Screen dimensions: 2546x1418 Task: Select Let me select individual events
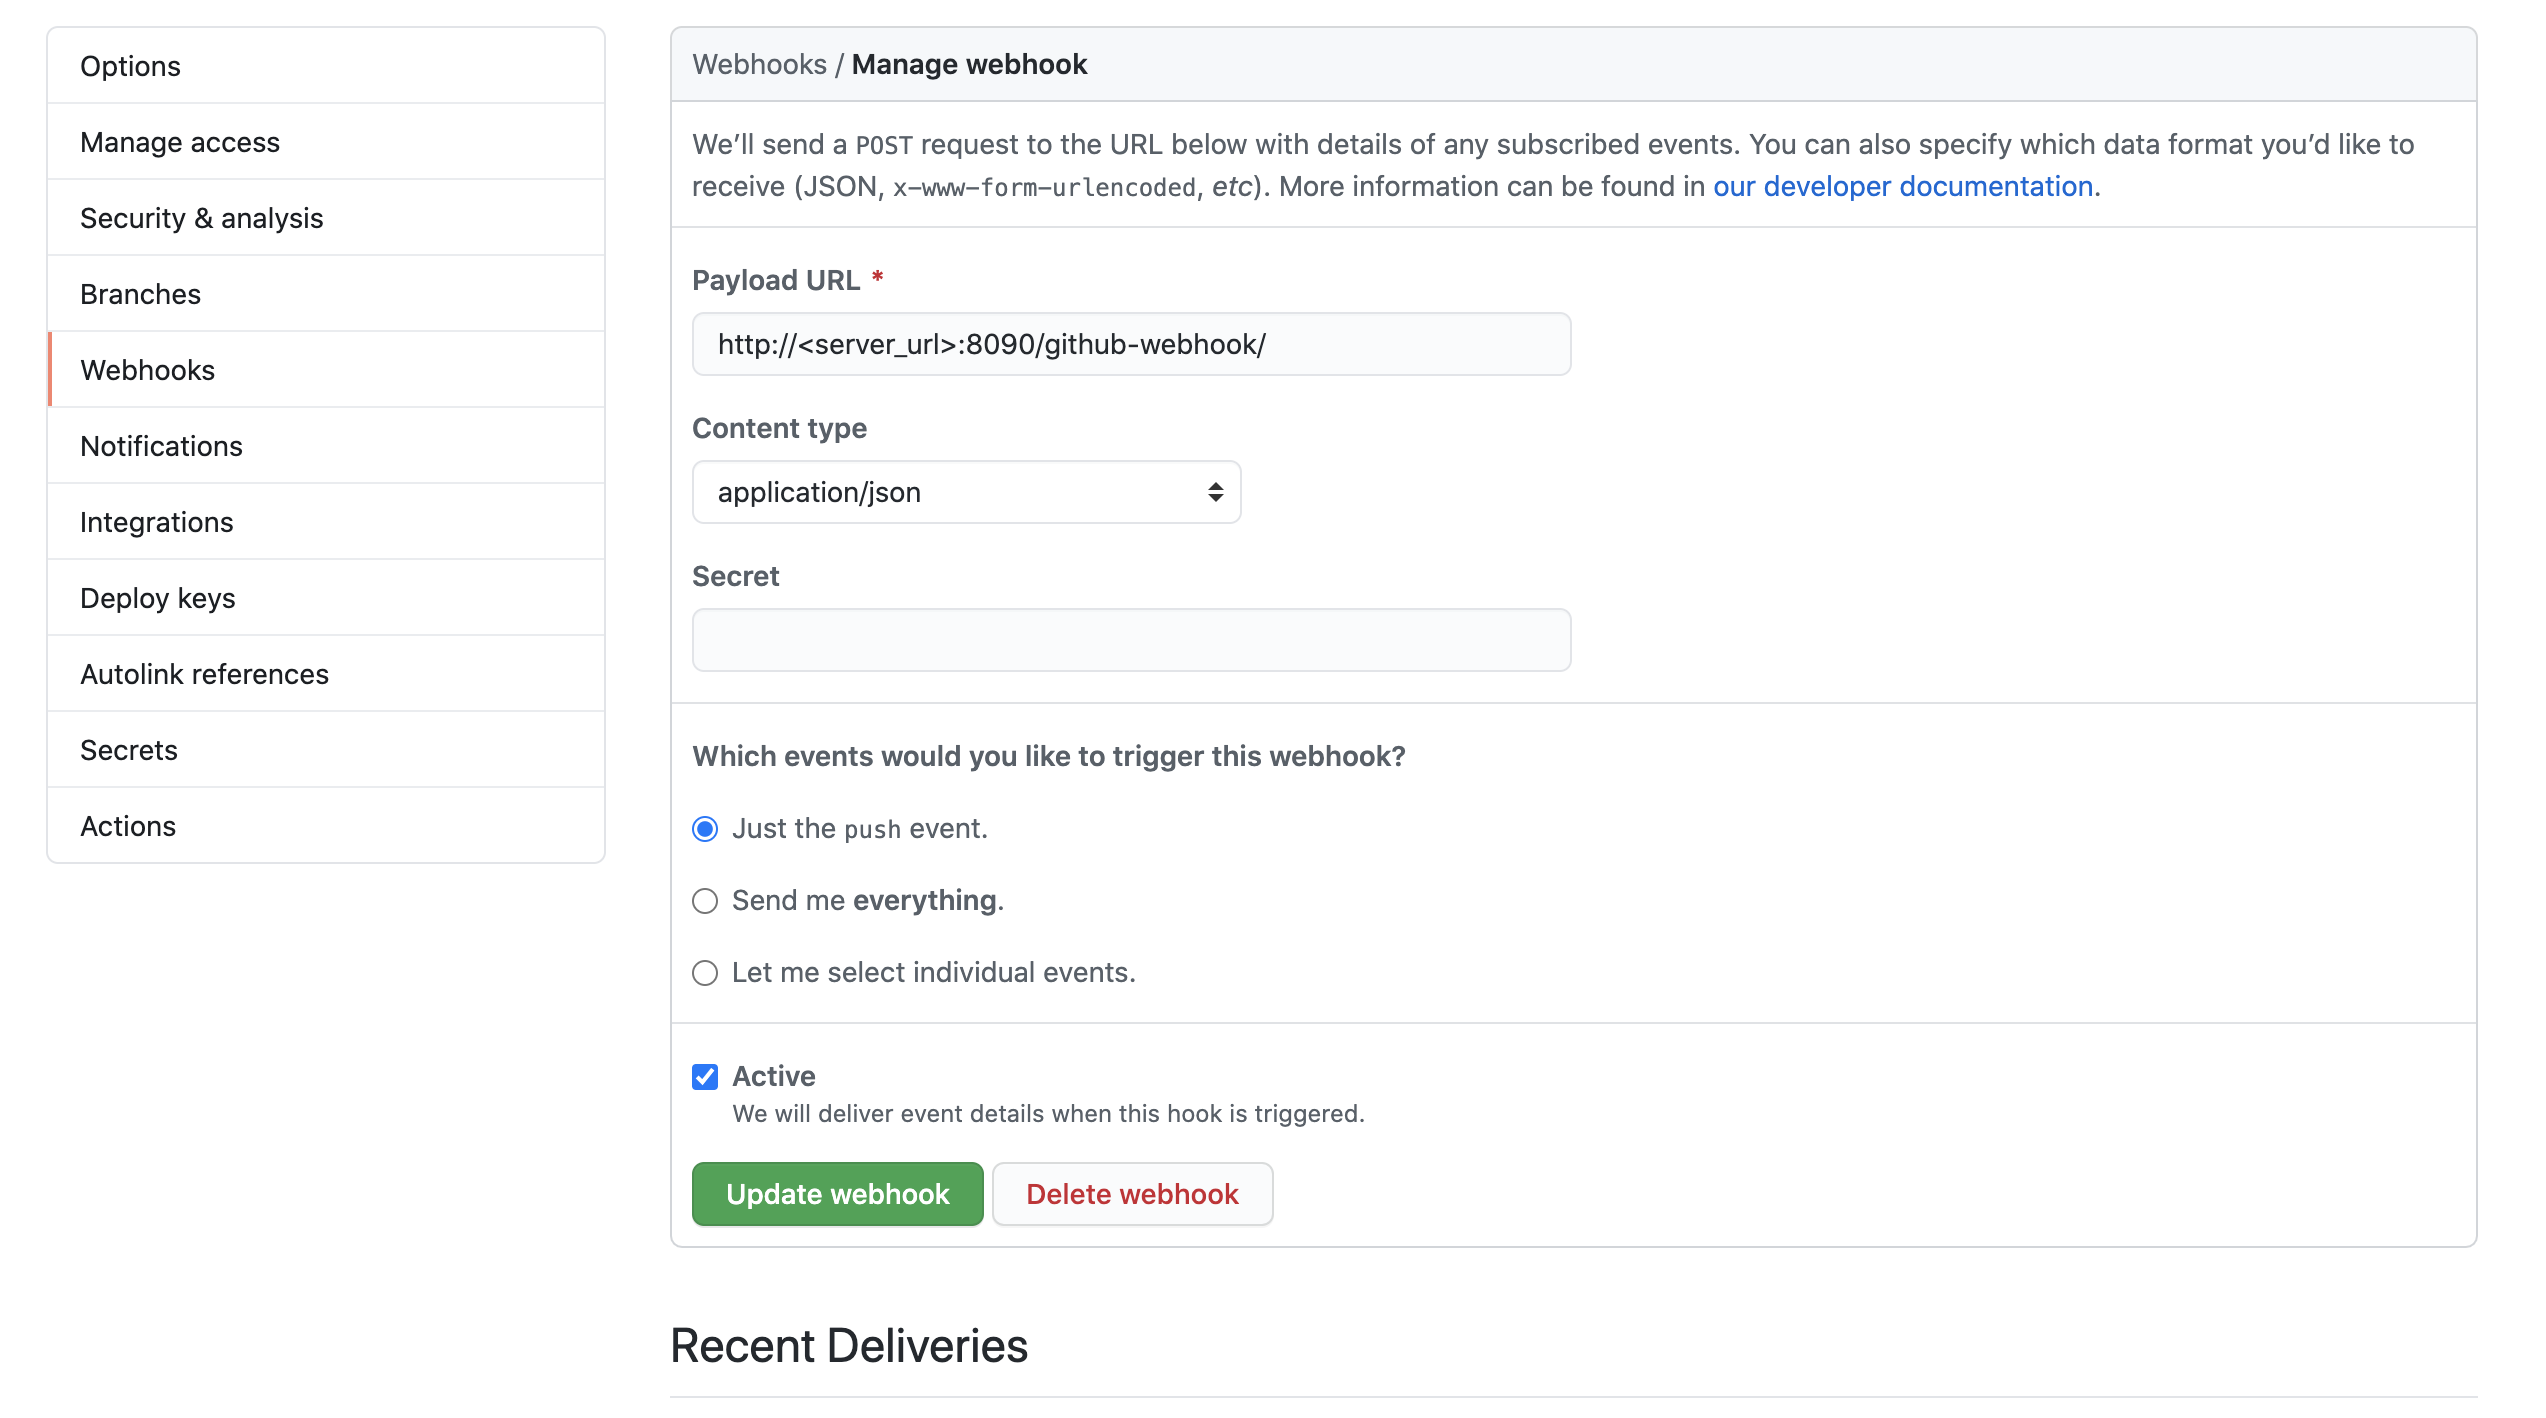pos(704,973)
